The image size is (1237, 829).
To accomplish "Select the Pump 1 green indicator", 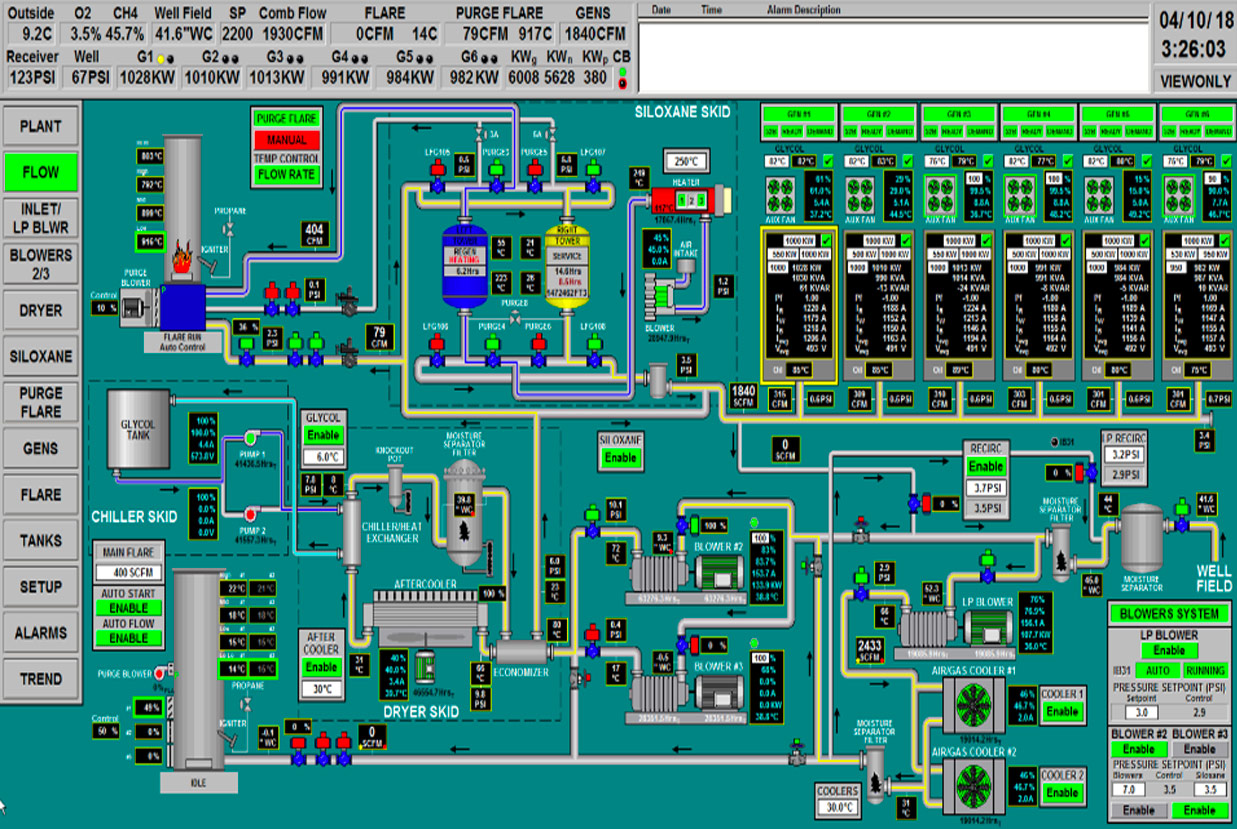I will tap(249, 438).
